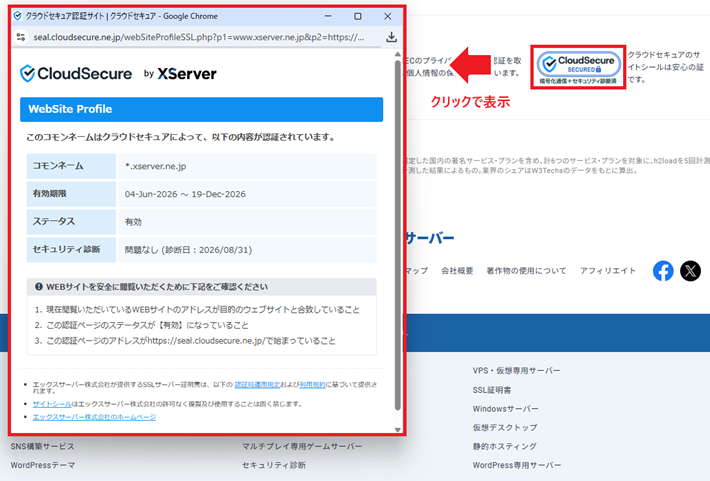Image resolution: width=710 pixels, height=481 pixels.
Task: Click the XServer logo in popup
Action: coord(187,73)
